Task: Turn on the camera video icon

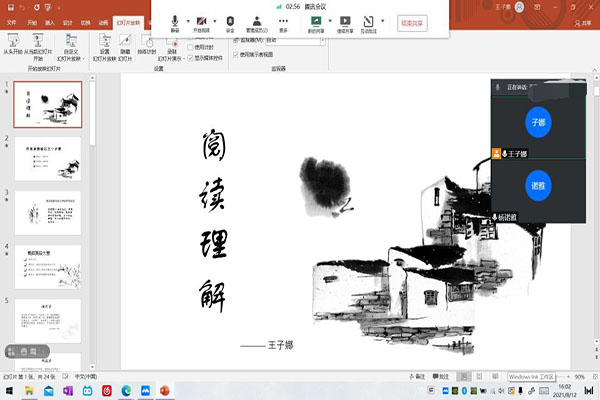Action: (203, 20)
